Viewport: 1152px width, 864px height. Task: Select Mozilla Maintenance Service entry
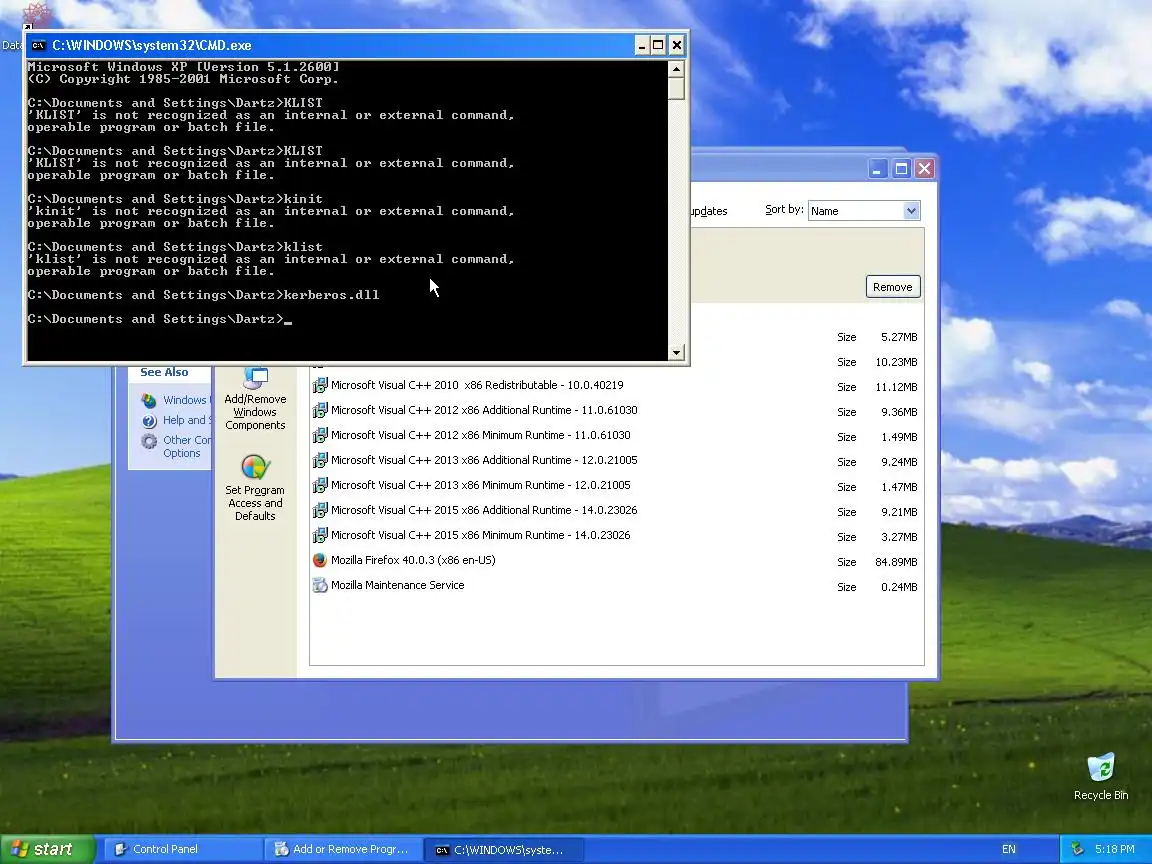616,586
